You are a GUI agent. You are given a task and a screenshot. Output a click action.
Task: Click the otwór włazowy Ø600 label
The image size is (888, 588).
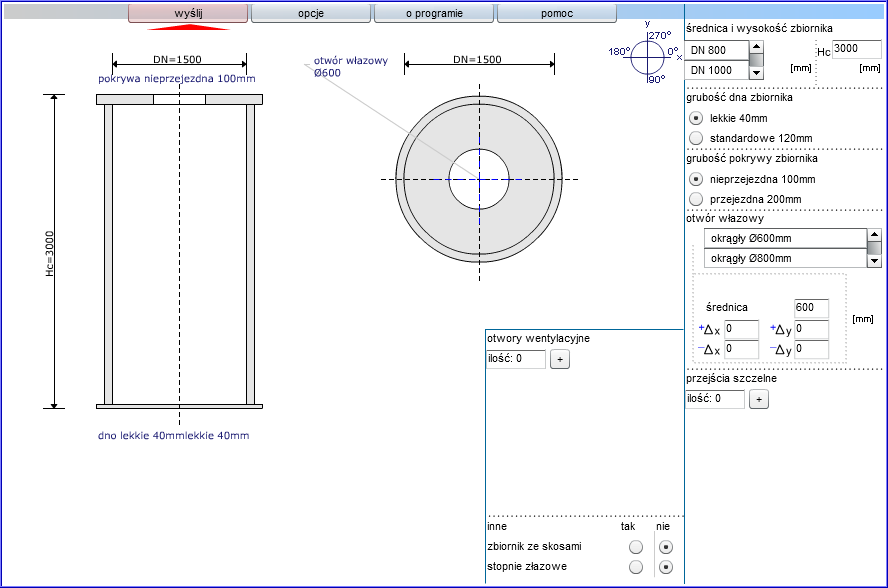tap(351, 66)
